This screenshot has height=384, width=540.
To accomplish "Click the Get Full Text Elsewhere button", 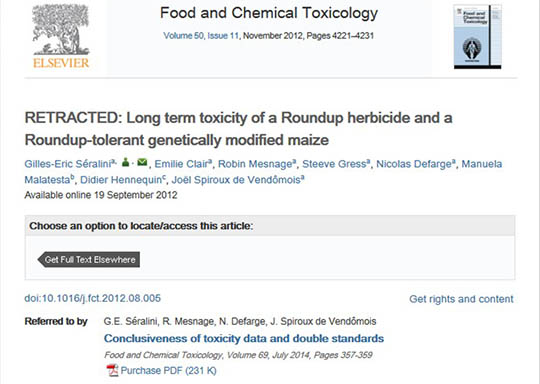I will 89,259.
